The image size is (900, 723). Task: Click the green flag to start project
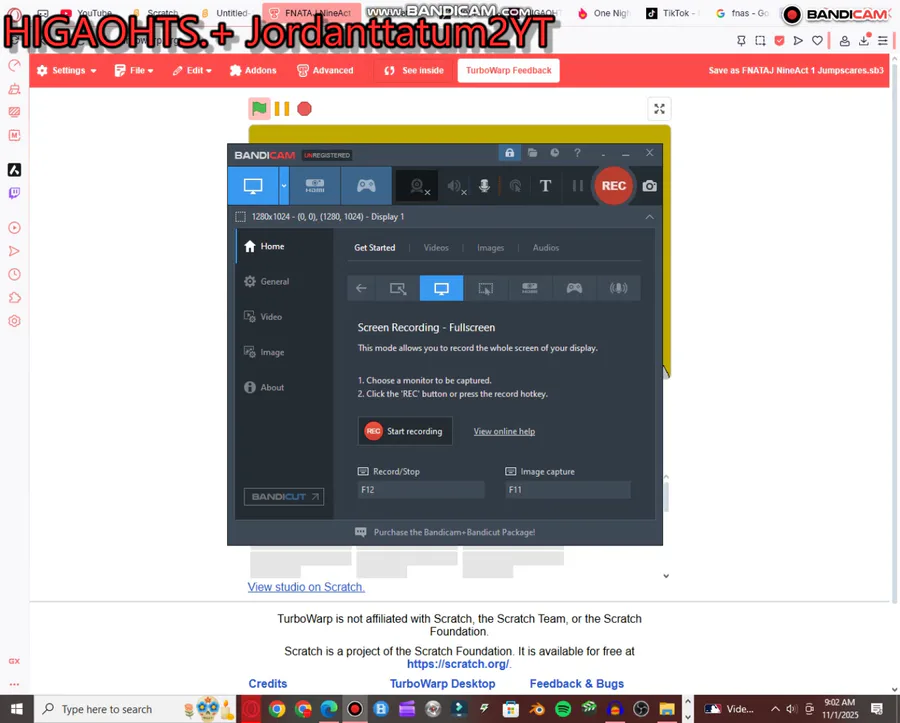[x=259, y=108]
